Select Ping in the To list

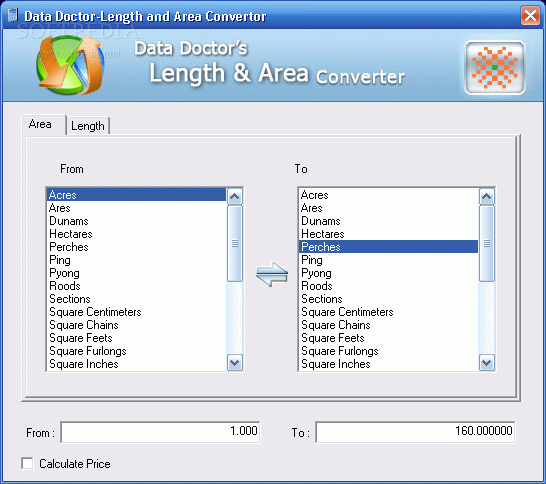tap(389, 260)
